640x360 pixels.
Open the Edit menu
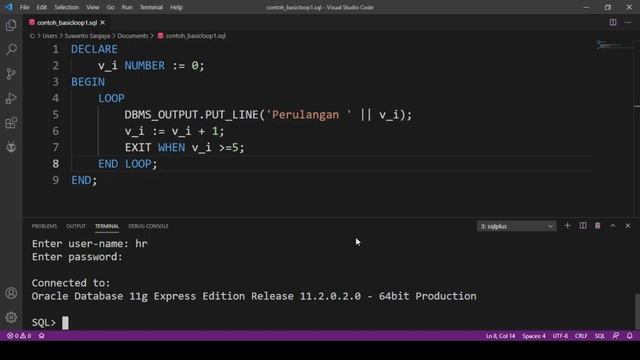(41, 7)
